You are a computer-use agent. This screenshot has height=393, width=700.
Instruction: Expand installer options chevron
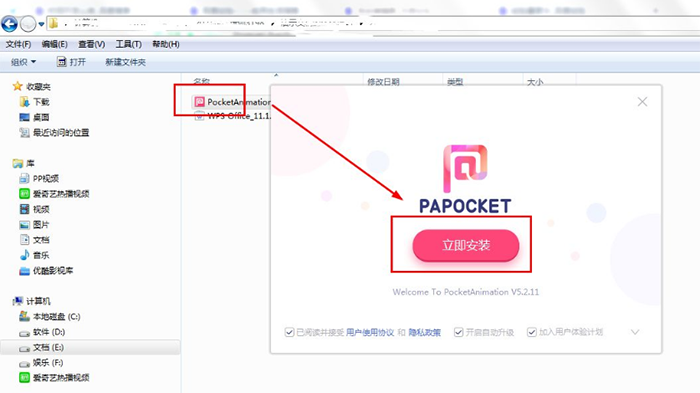tap(635, 332)
